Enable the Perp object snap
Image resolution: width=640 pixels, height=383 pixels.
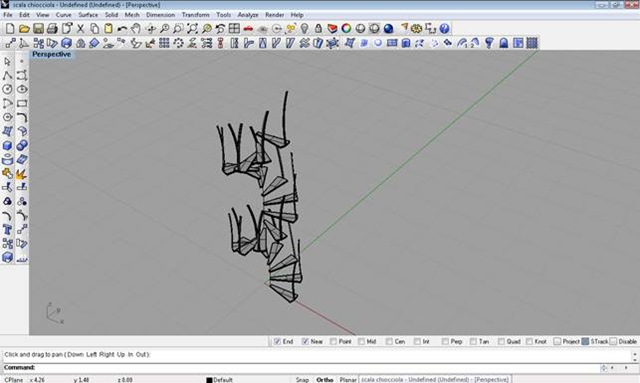445,341
